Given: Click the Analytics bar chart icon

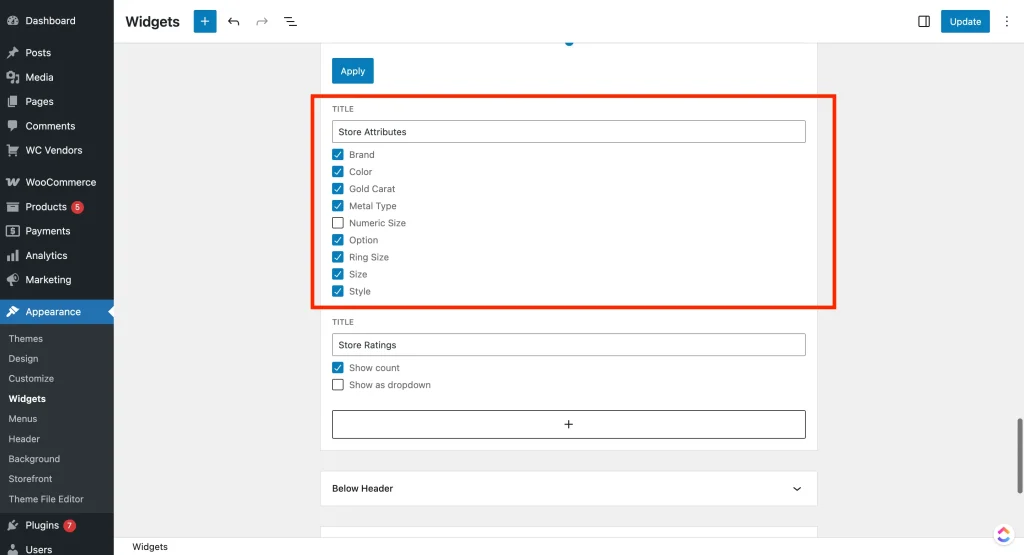Looking at the screenshot, I should tap(13, 256).
